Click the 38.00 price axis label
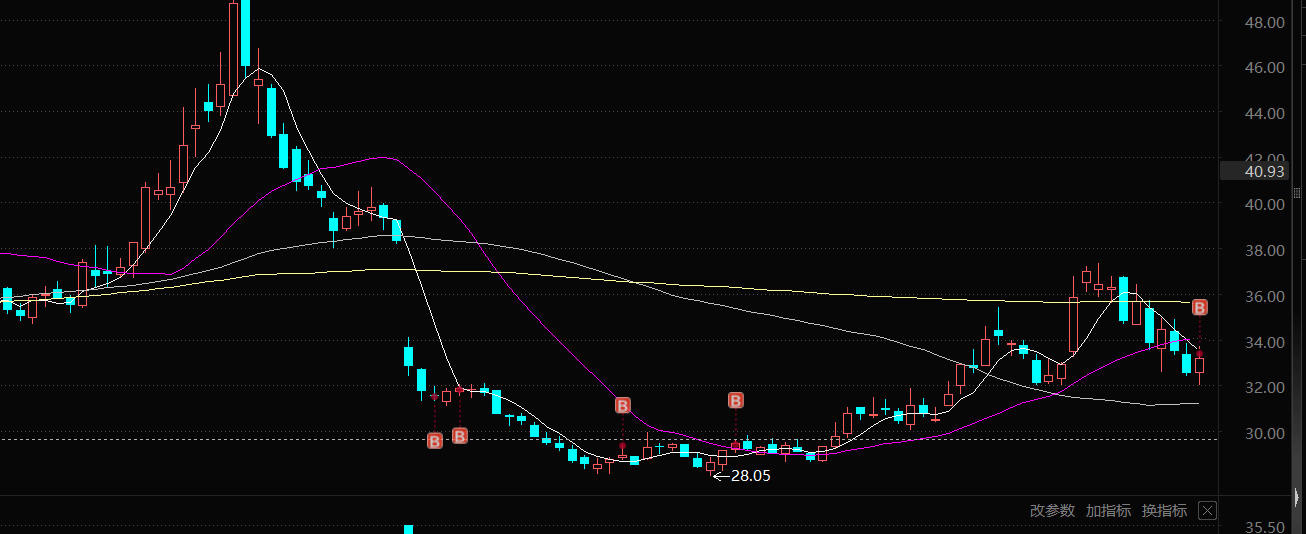Viewport: 1306px width, 534px height. 1265,250
